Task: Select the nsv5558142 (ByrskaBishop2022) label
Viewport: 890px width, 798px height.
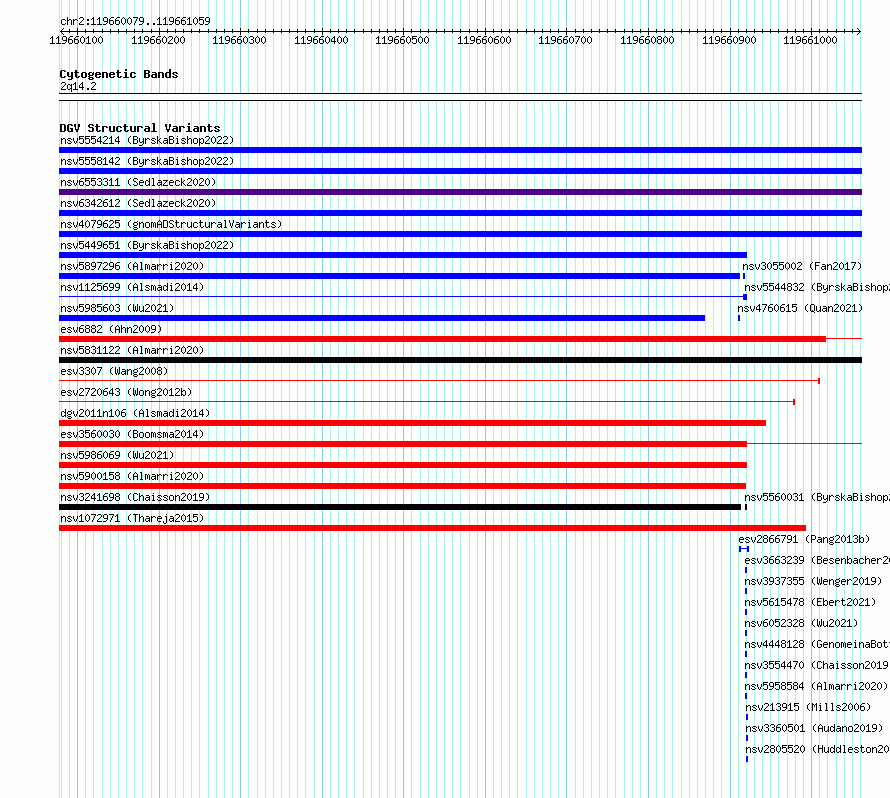Action: tap(147, 161)
